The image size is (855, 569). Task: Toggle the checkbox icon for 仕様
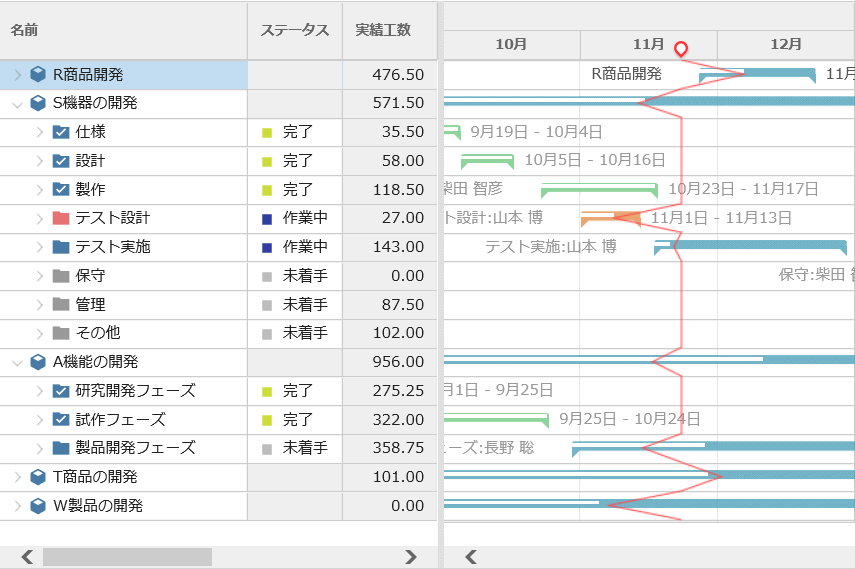(x=61, y=132)
